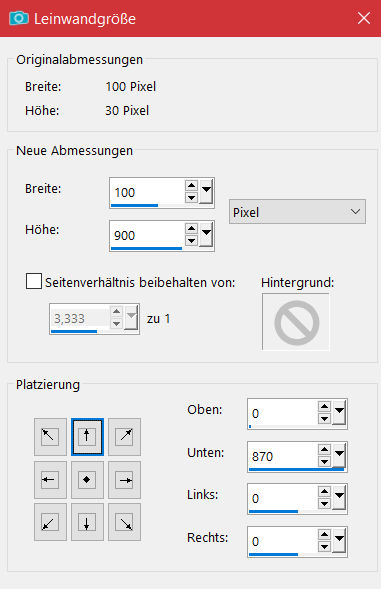
Task: Open the Pixel units dropdown
Action: (297, 212)
